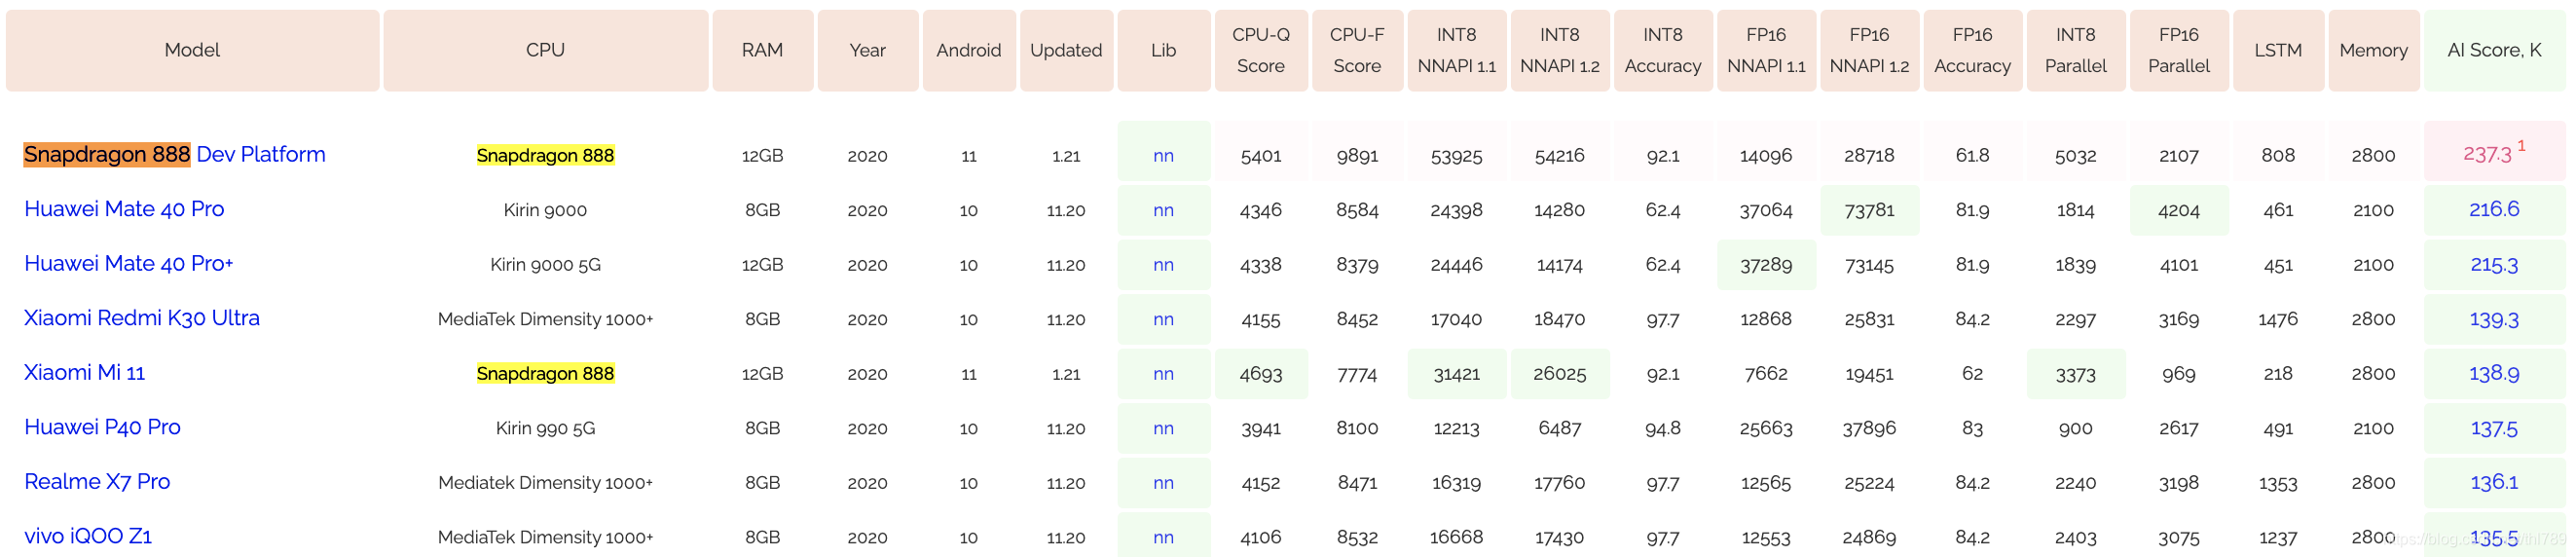Select AI score 138.9 for Xiaomi Mi 11

pos(2494,373)
